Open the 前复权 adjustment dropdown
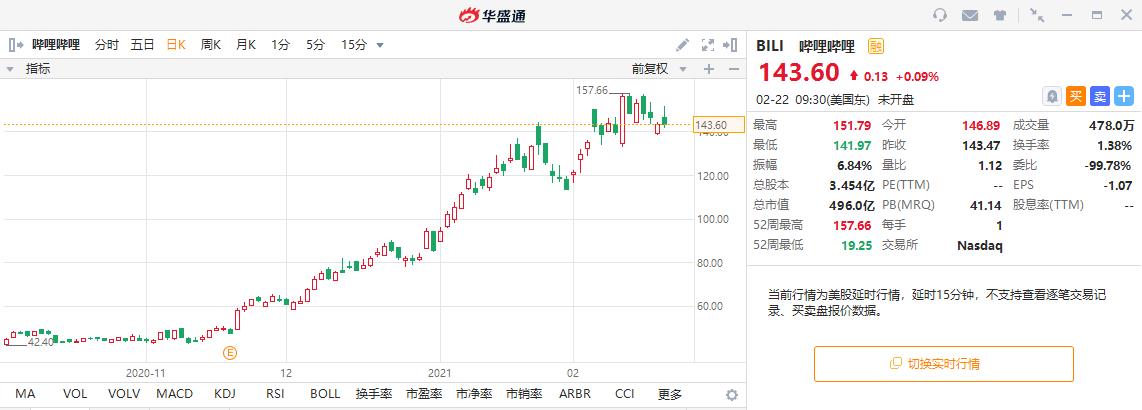The height and width of the screenshot is (410, 1142). click(656, 69)
